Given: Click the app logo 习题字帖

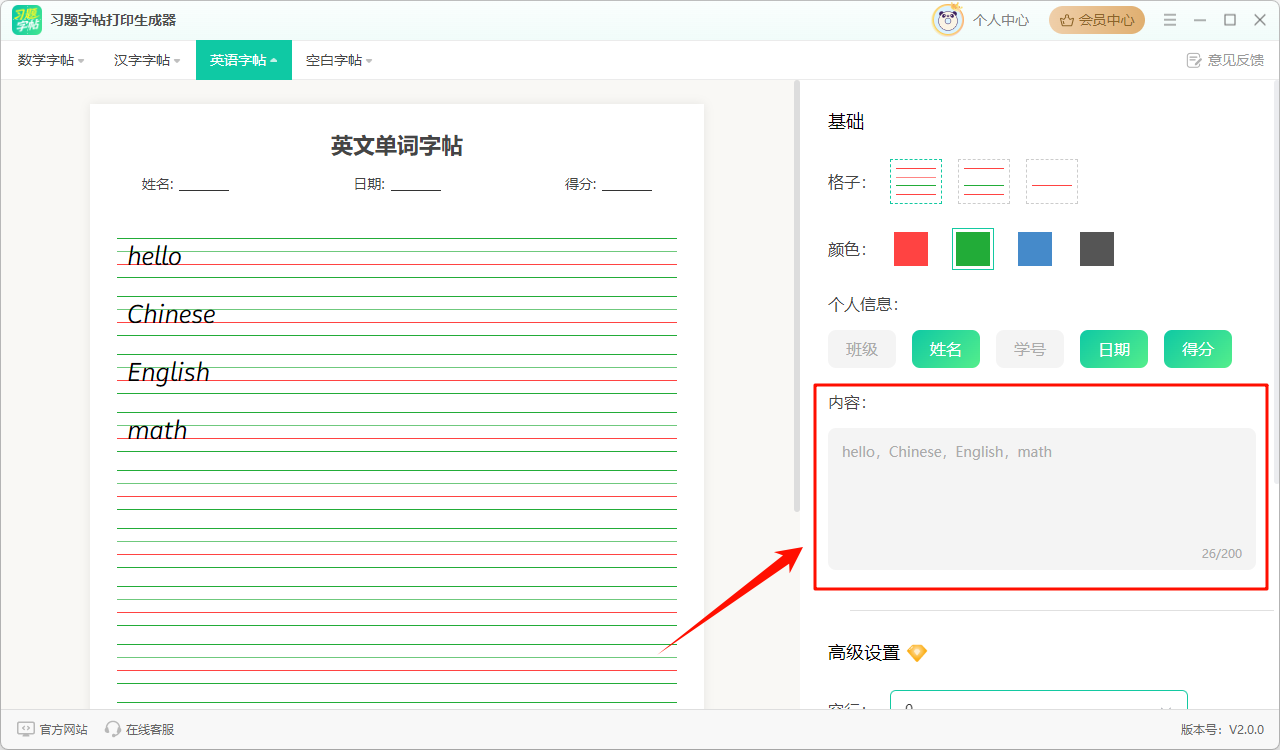Looking at the screenshot, I should pos(27,20).
